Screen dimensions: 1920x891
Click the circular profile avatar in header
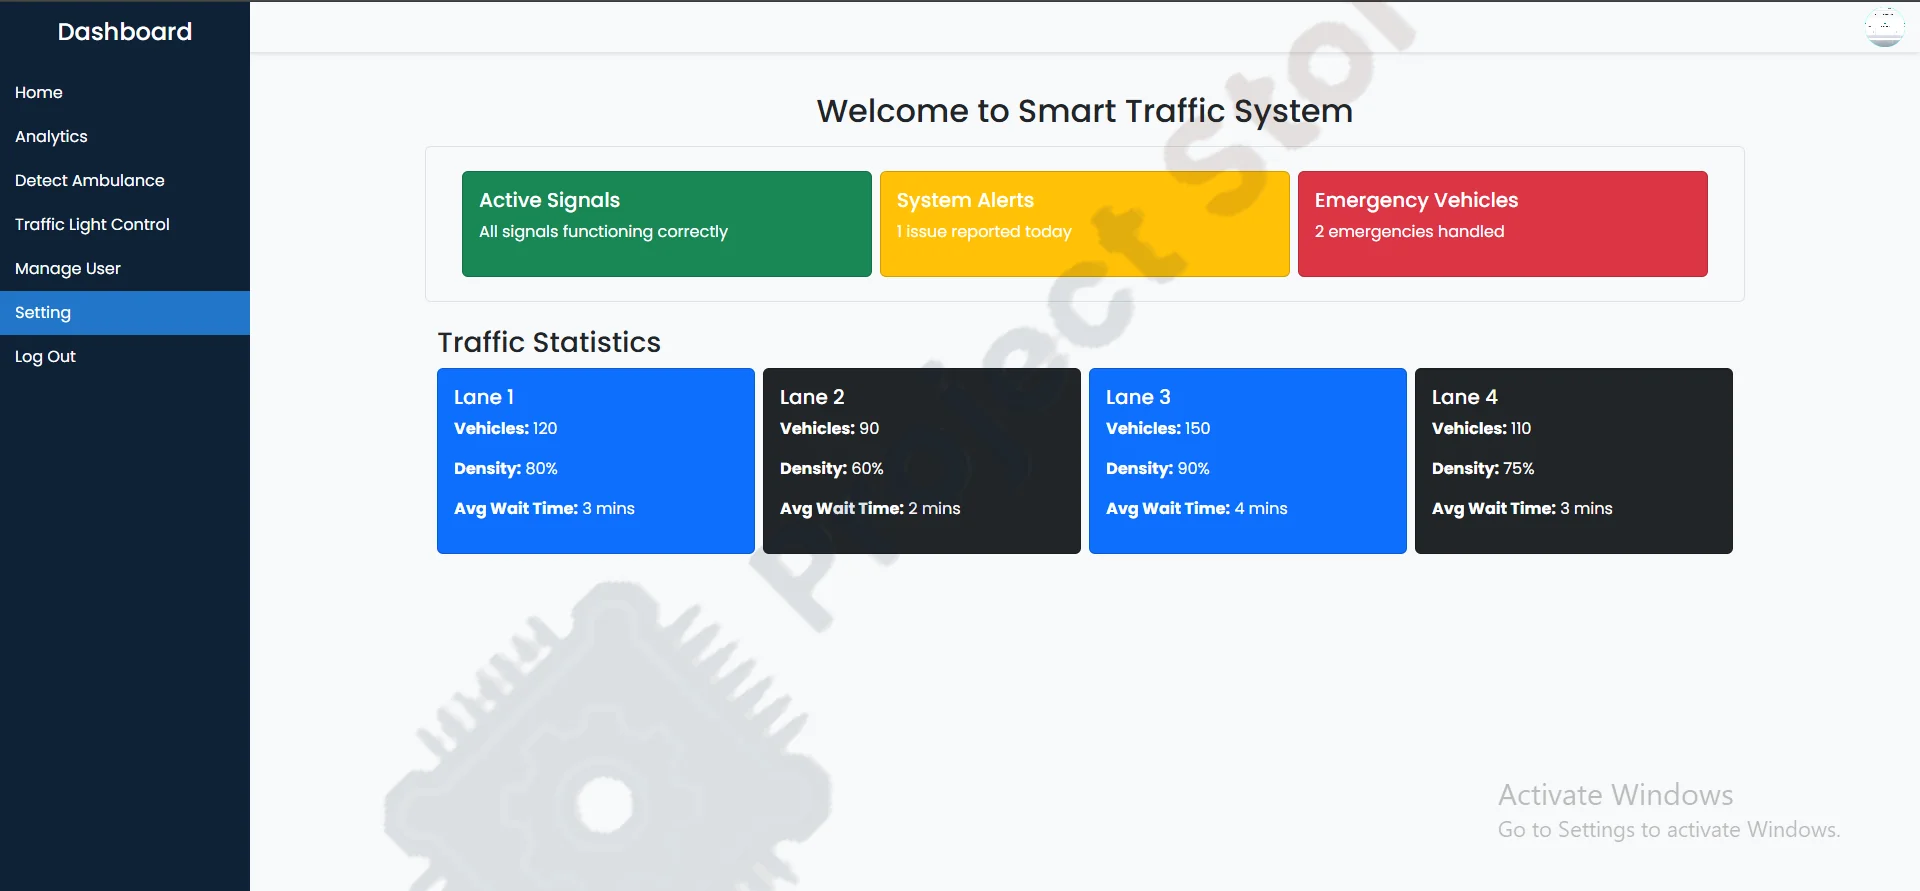(x=1884, y=27)
